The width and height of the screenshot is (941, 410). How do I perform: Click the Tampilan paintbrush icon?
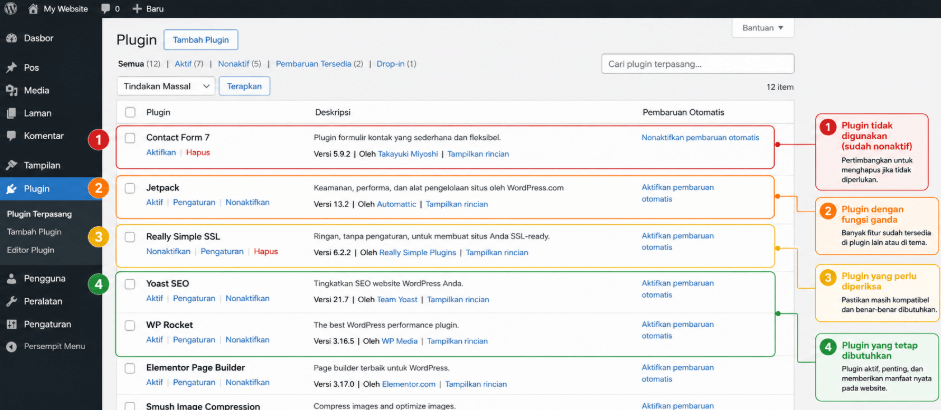point(11,165)
